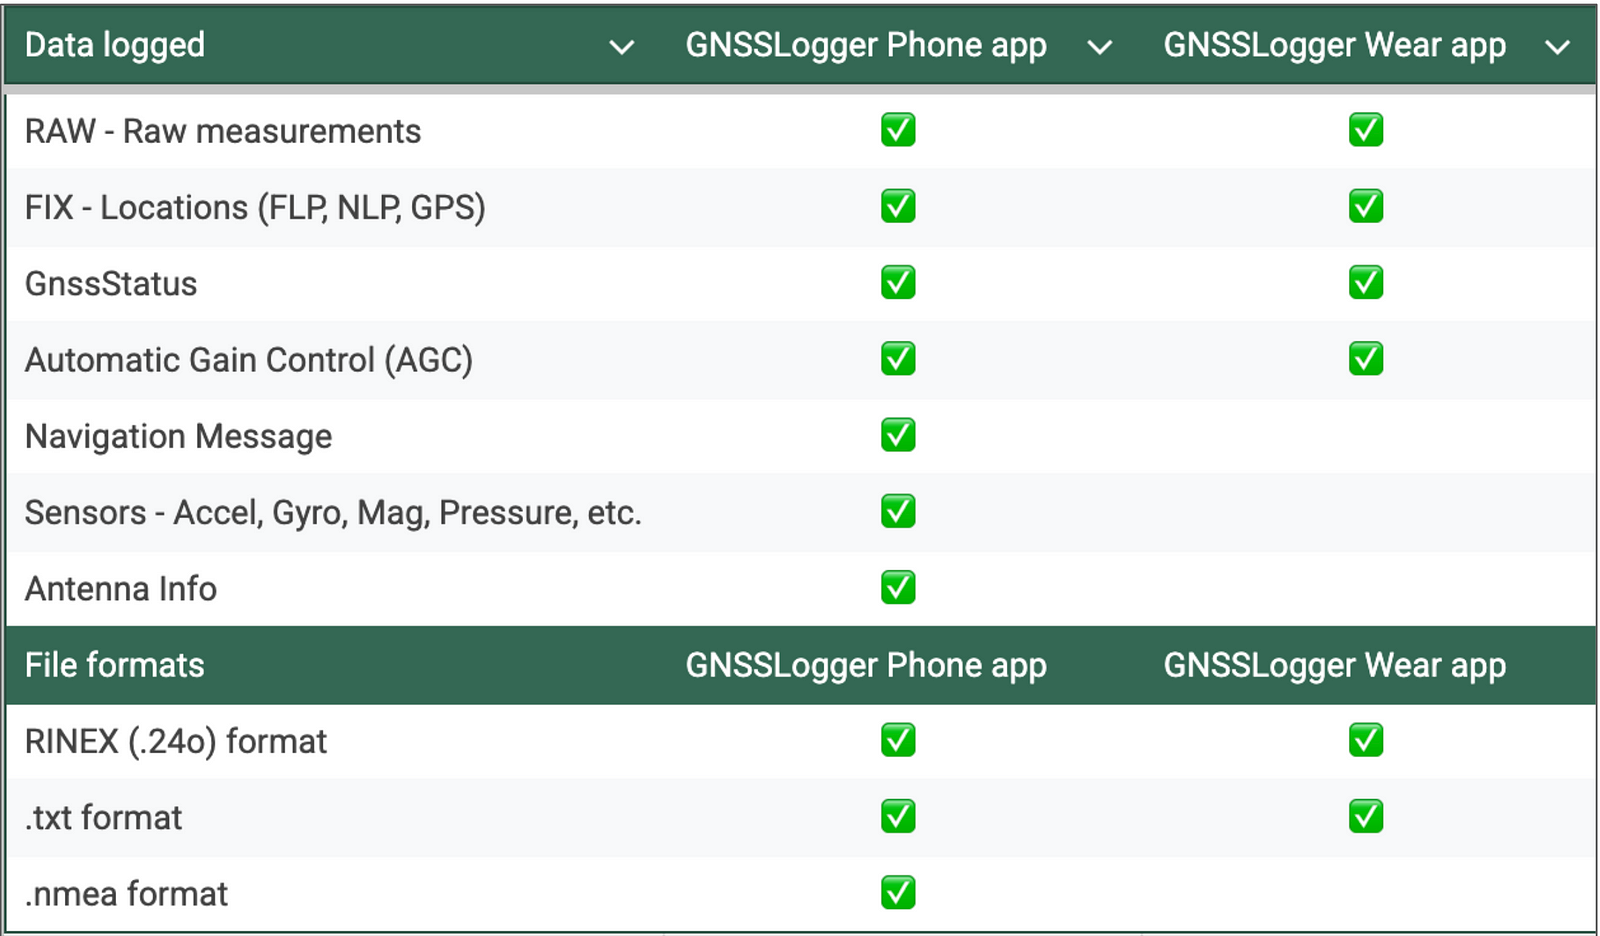Select the Data logged header label
Image resolution: width=1600 pixels, height=936 pixels.
point(115,45)
